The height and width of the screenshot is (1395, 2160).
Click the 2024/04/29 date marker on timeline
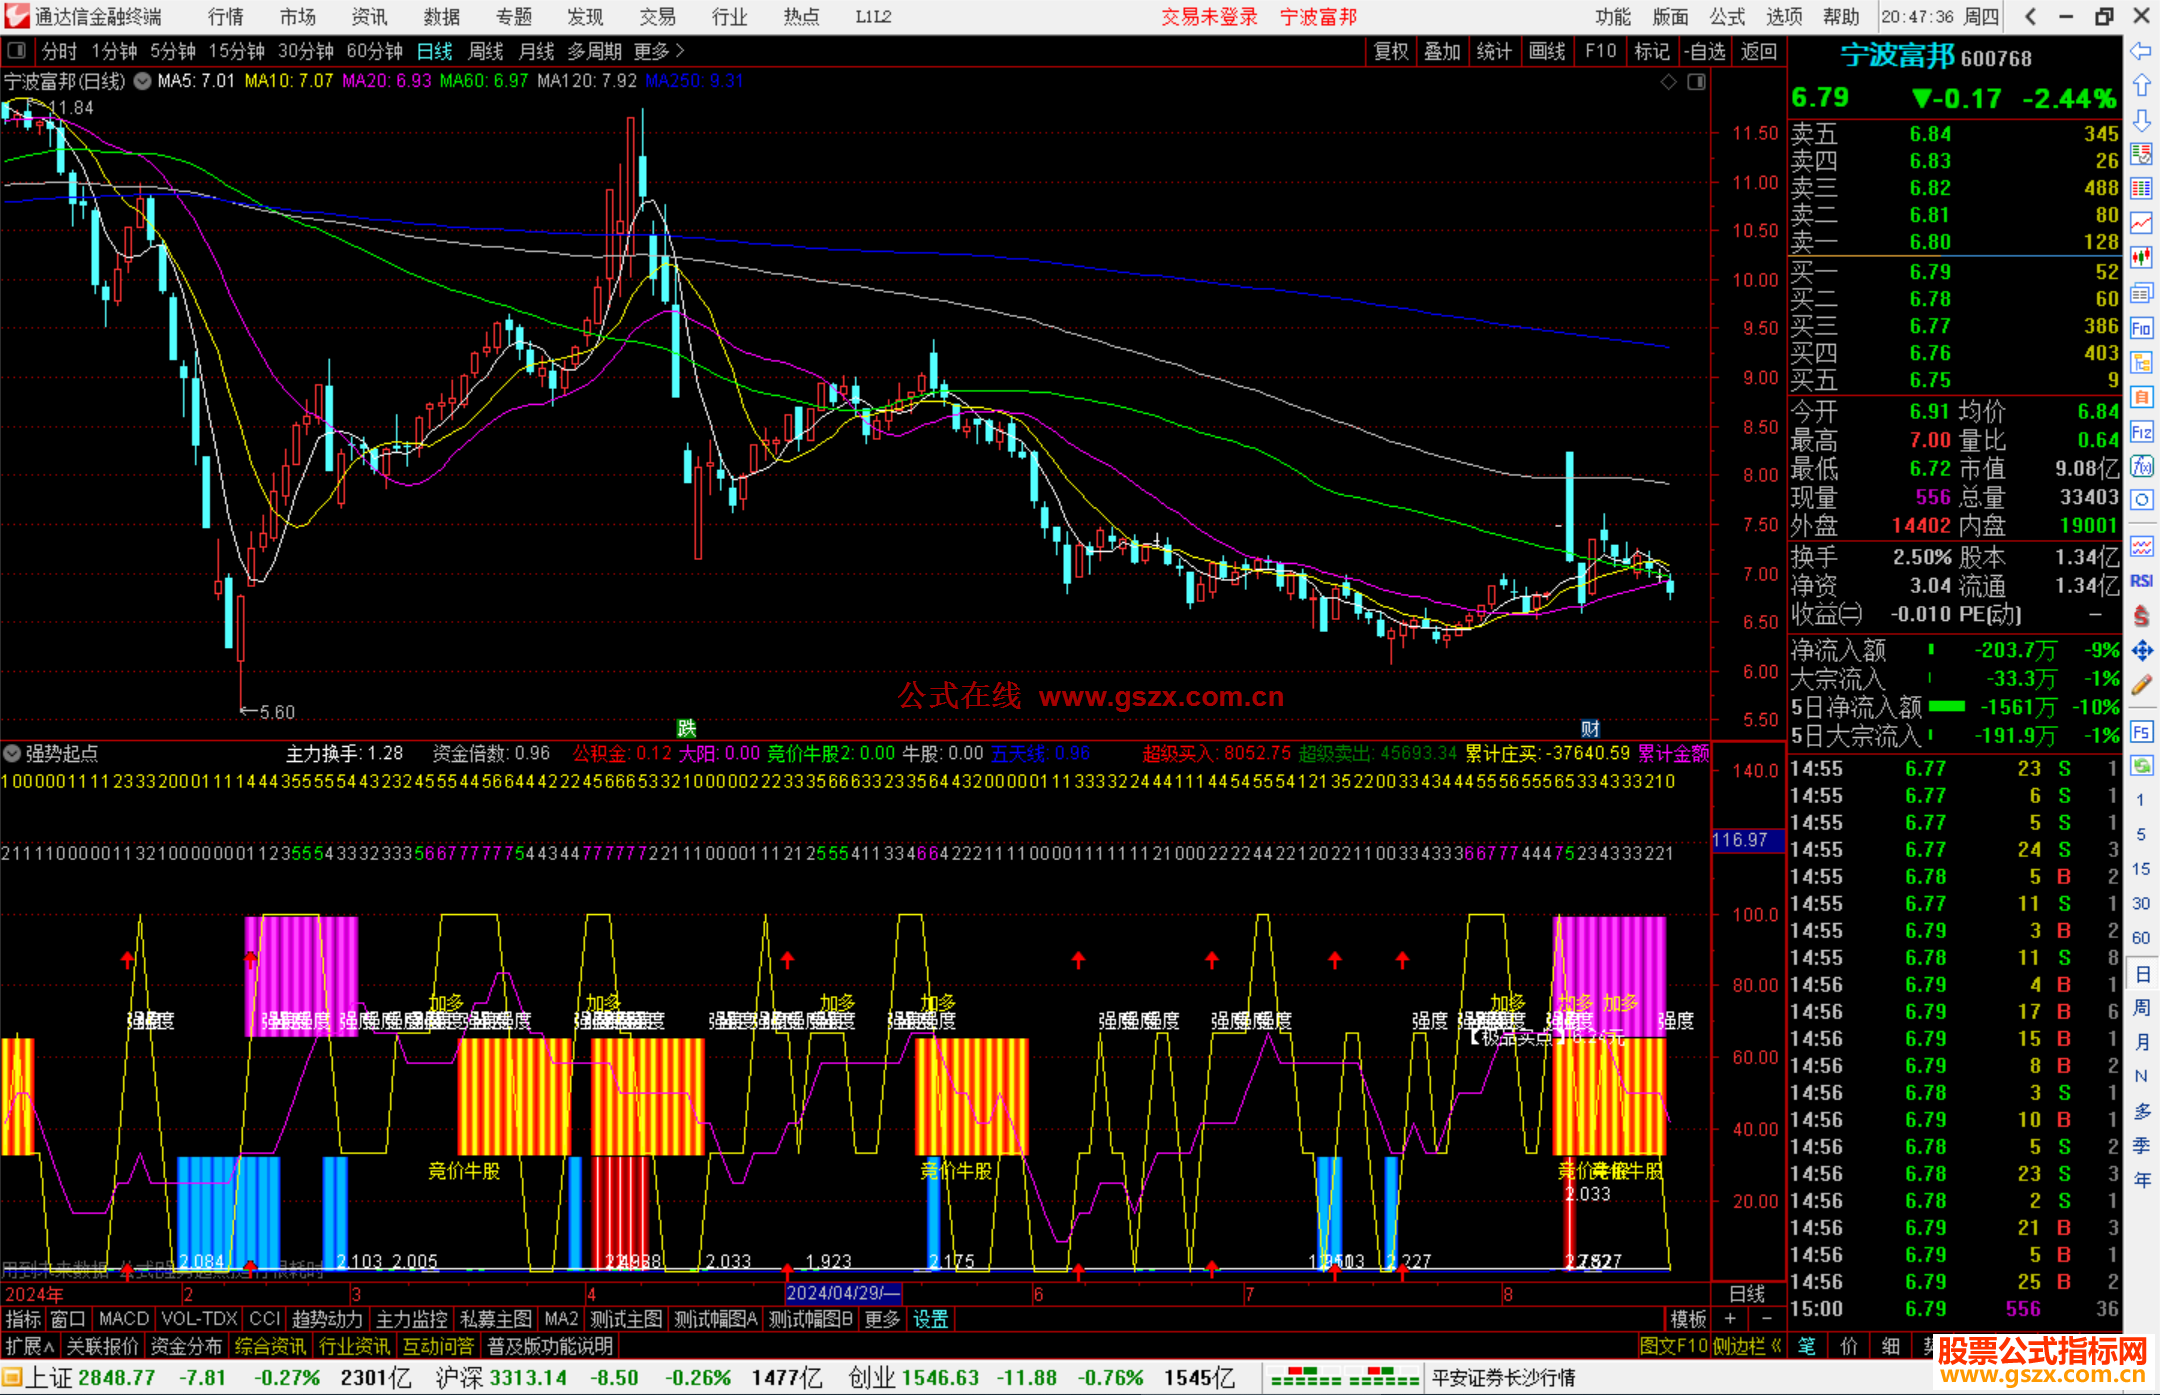842,1293
